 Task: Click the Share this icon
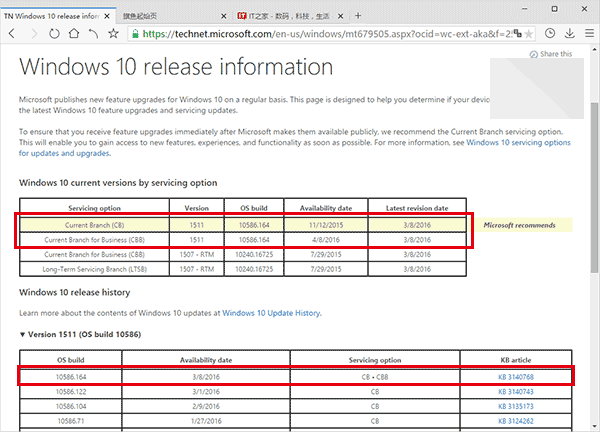click(x=534, y=54)
